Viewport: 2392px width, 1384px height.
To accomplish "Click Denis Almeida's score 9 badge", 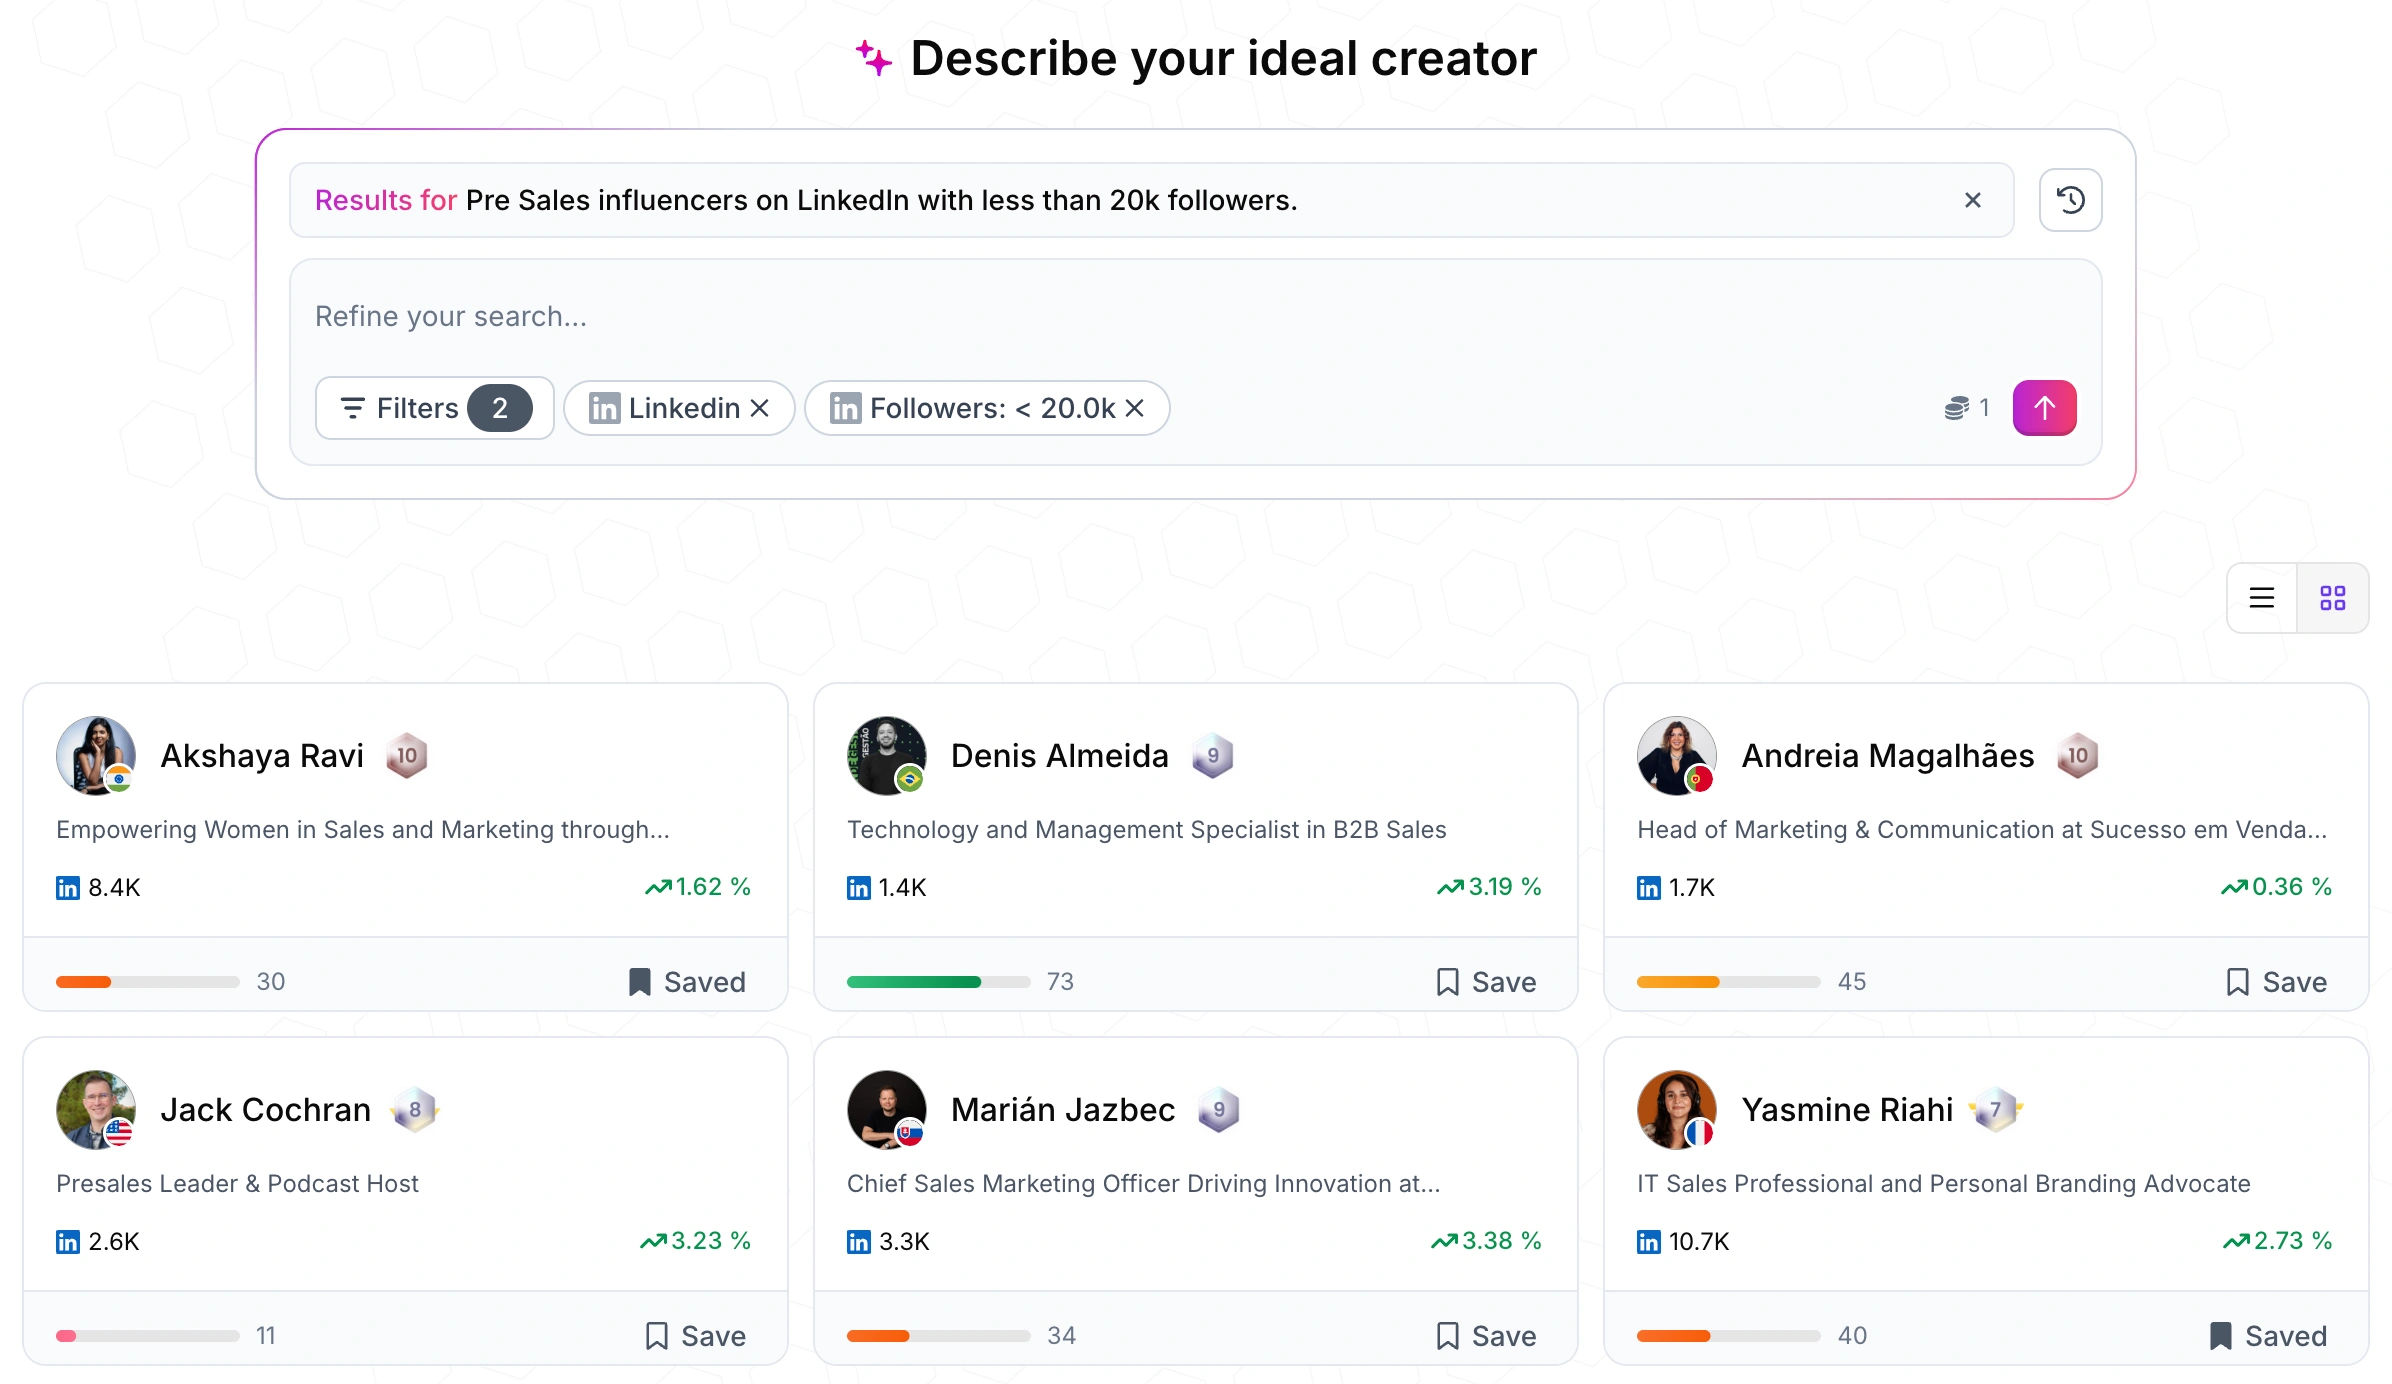I will [x=1212, y=756].
